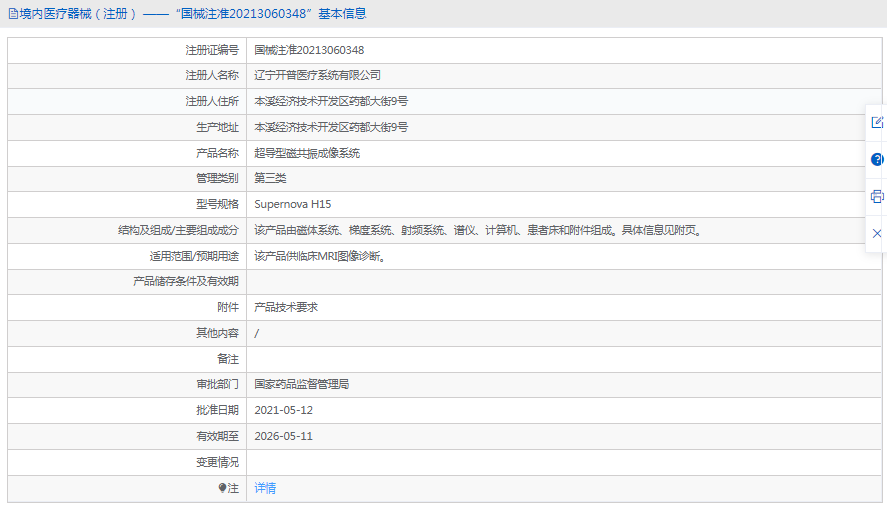Image resolution: width=887 pixels, height=508 pixels.
Task: Close the side toolbar with X icon
Action: pyautogui.click(x=877, y=233)
